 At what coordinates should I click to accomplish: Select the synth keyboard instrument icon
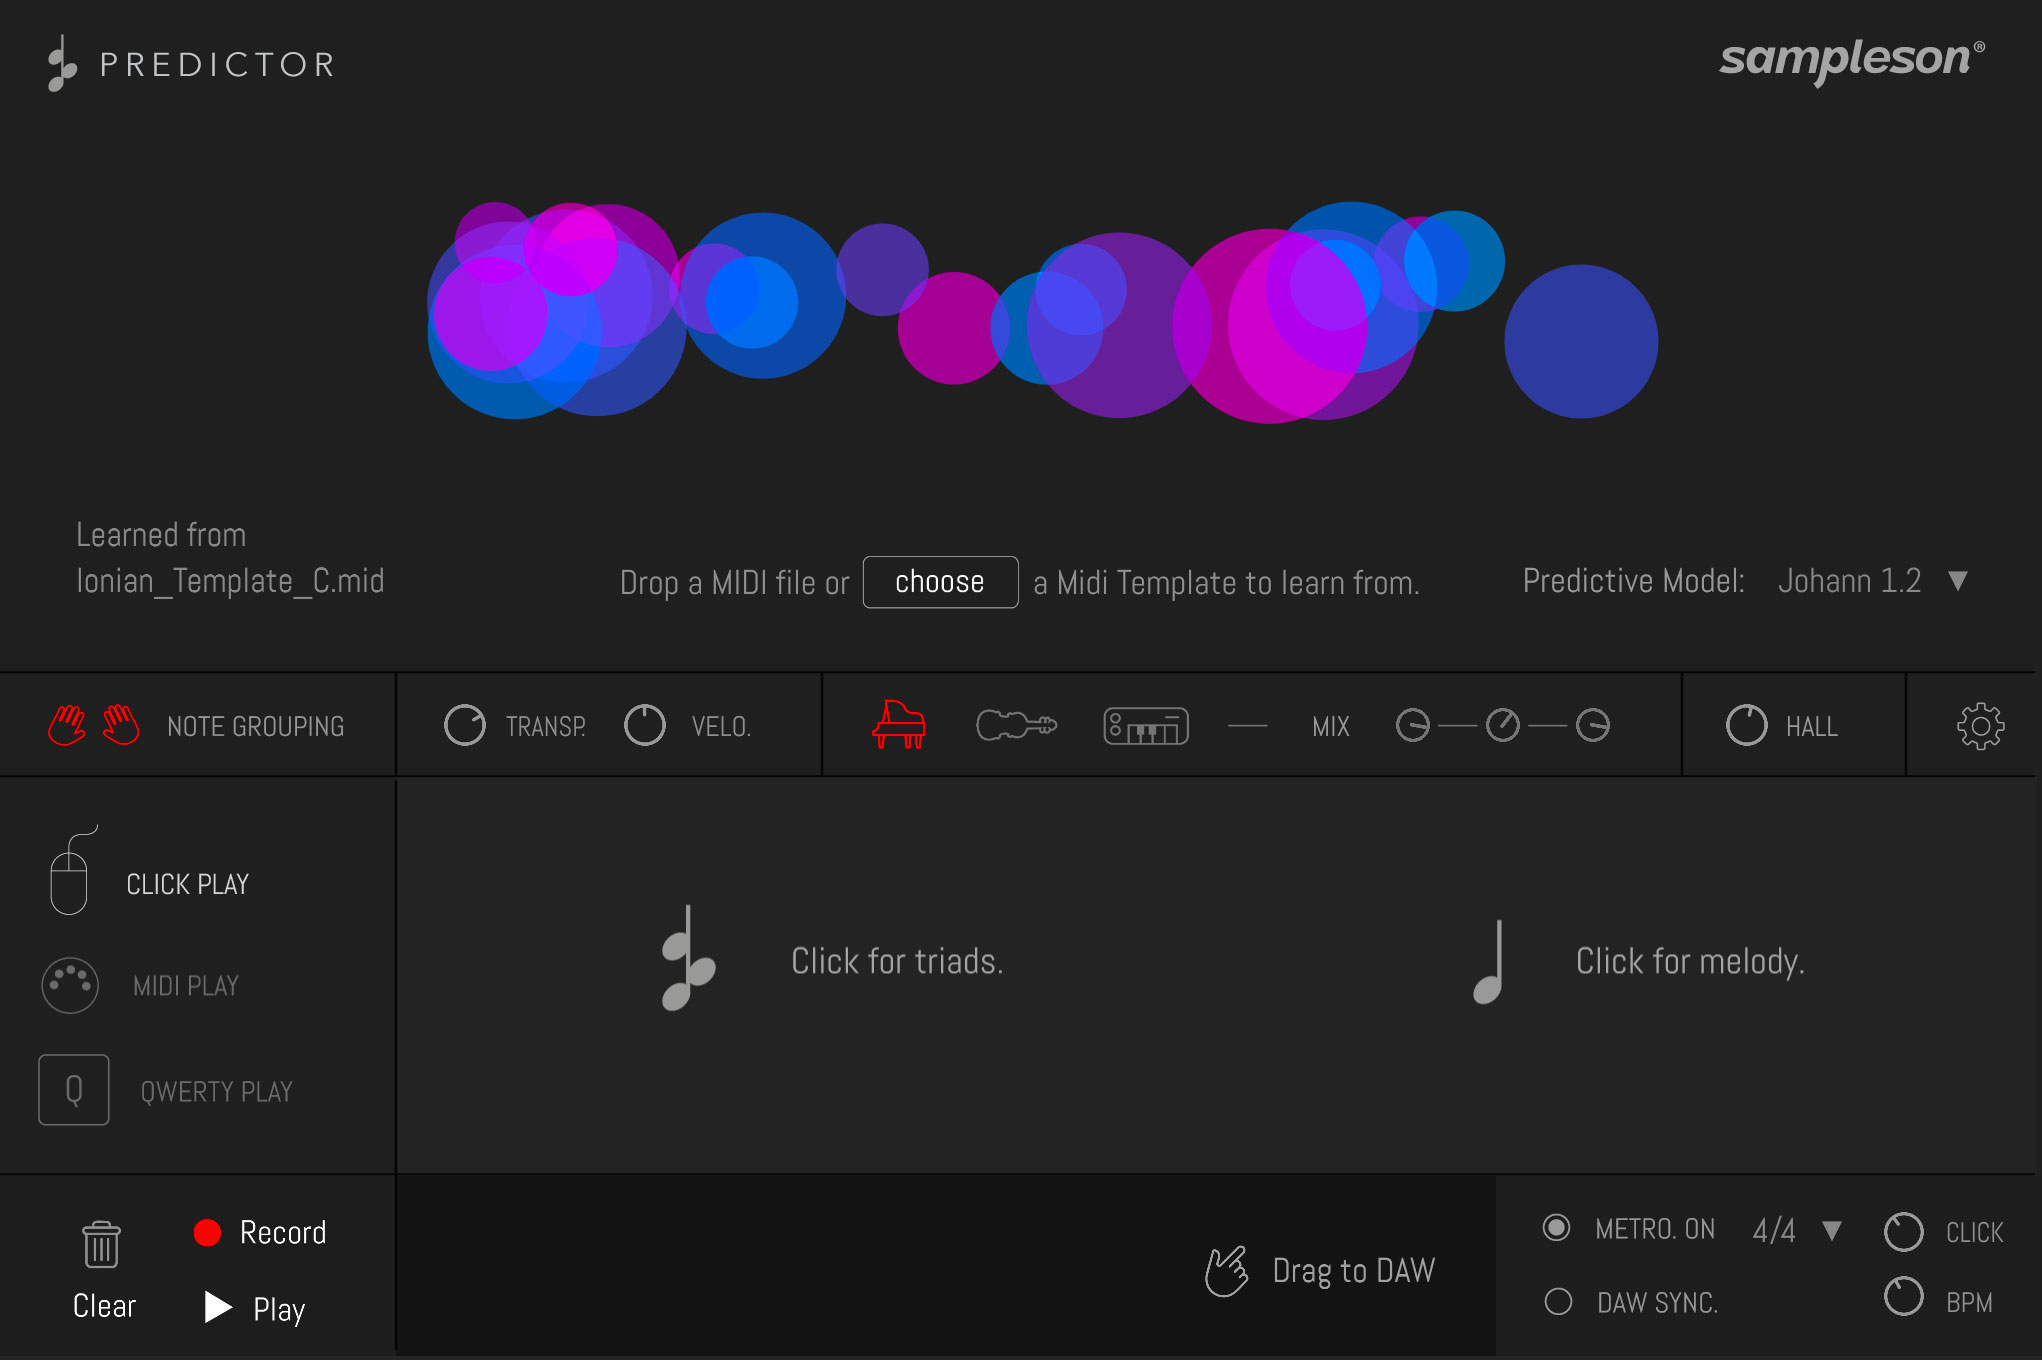pyautogui.click(x=1145, y=726)
